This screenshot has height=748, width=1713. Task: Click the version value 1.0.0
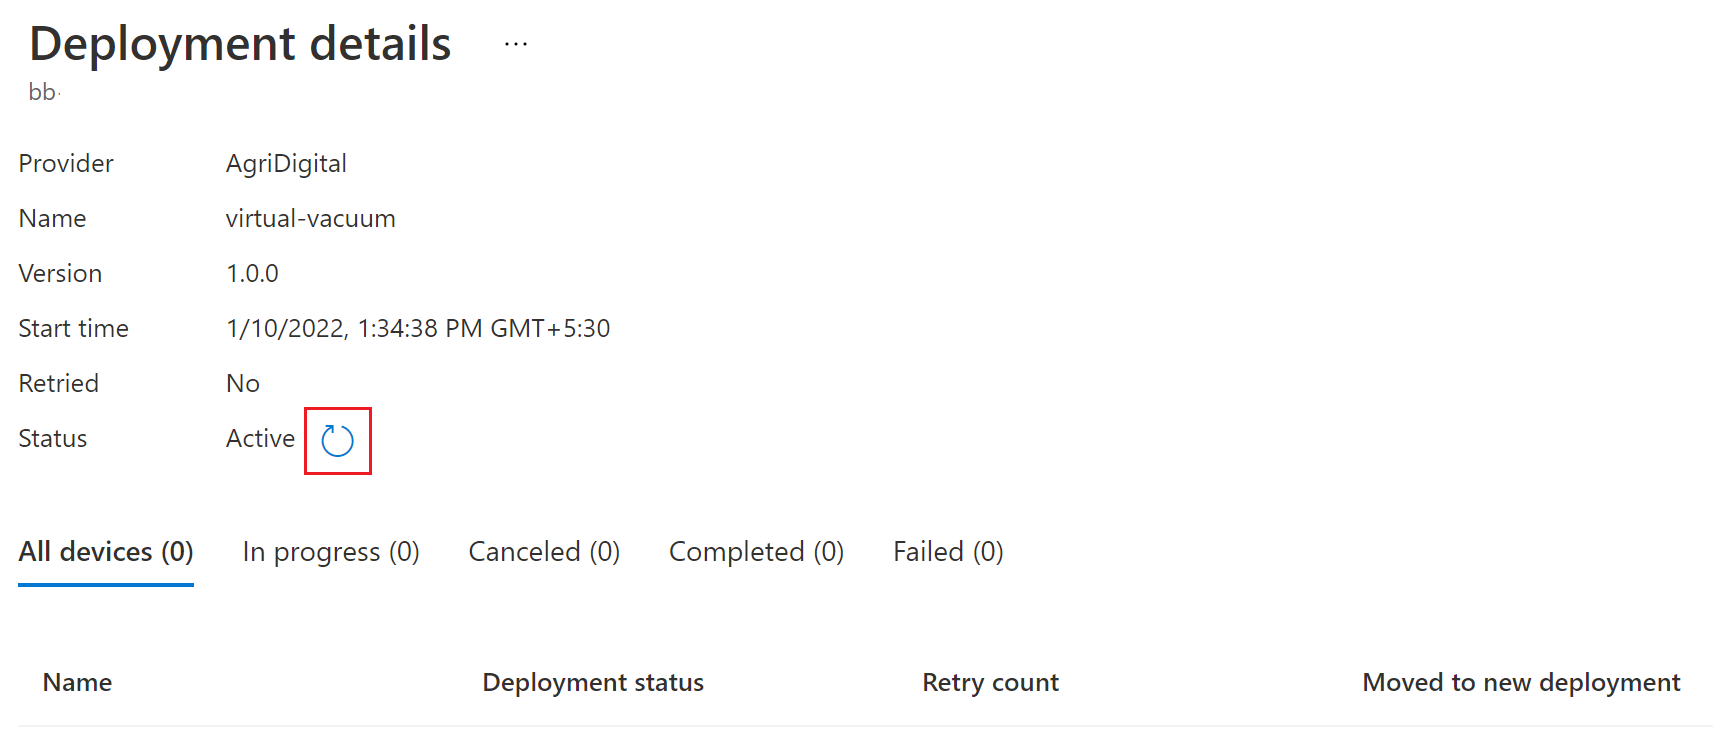pos(252,273)
